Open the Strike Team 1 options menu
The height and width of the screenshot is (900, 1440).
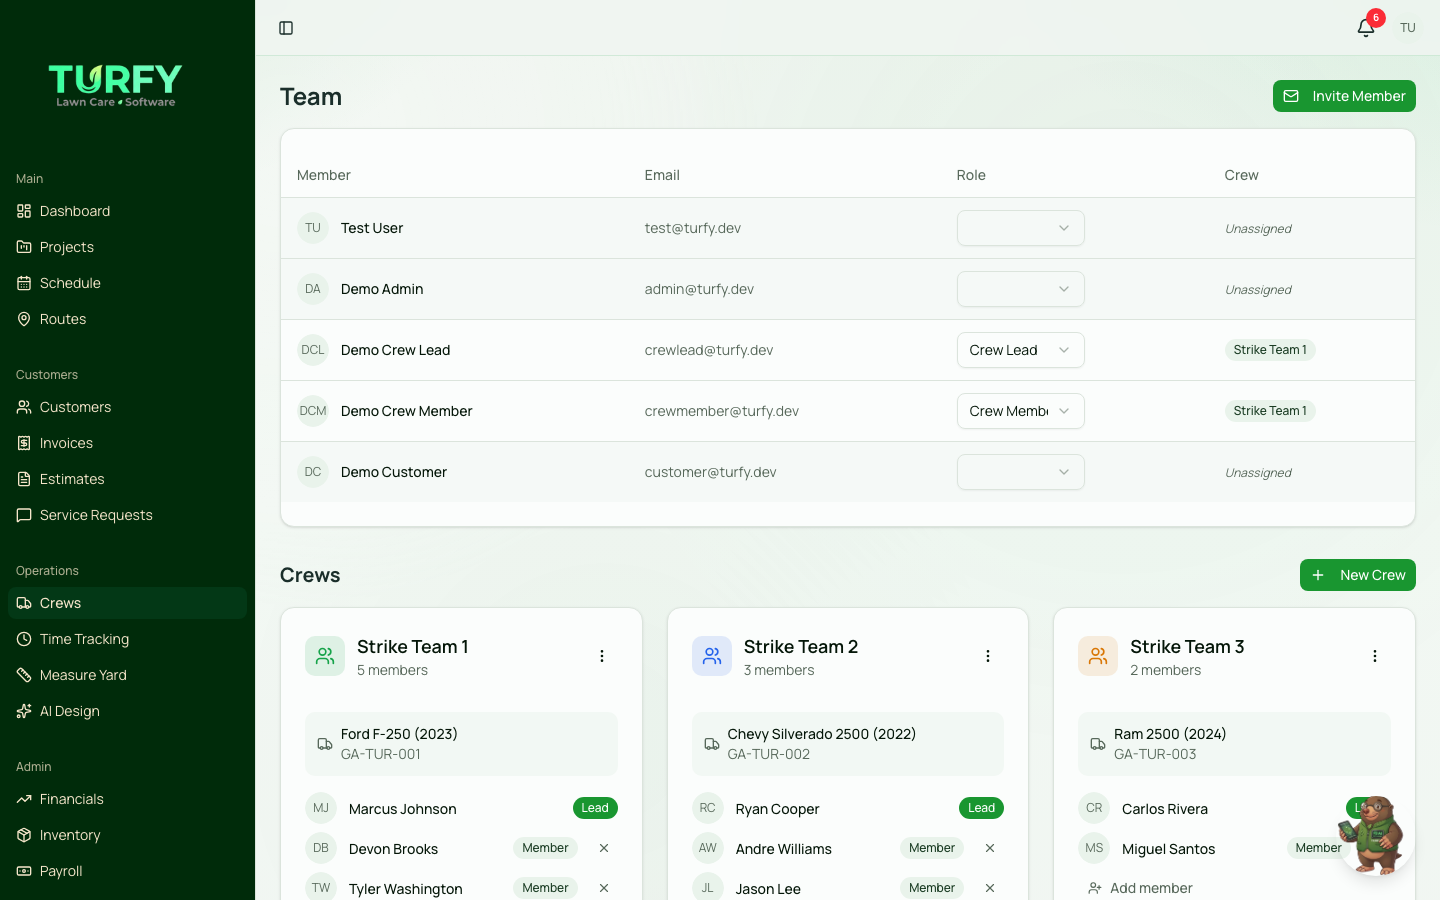click(602, 656)
